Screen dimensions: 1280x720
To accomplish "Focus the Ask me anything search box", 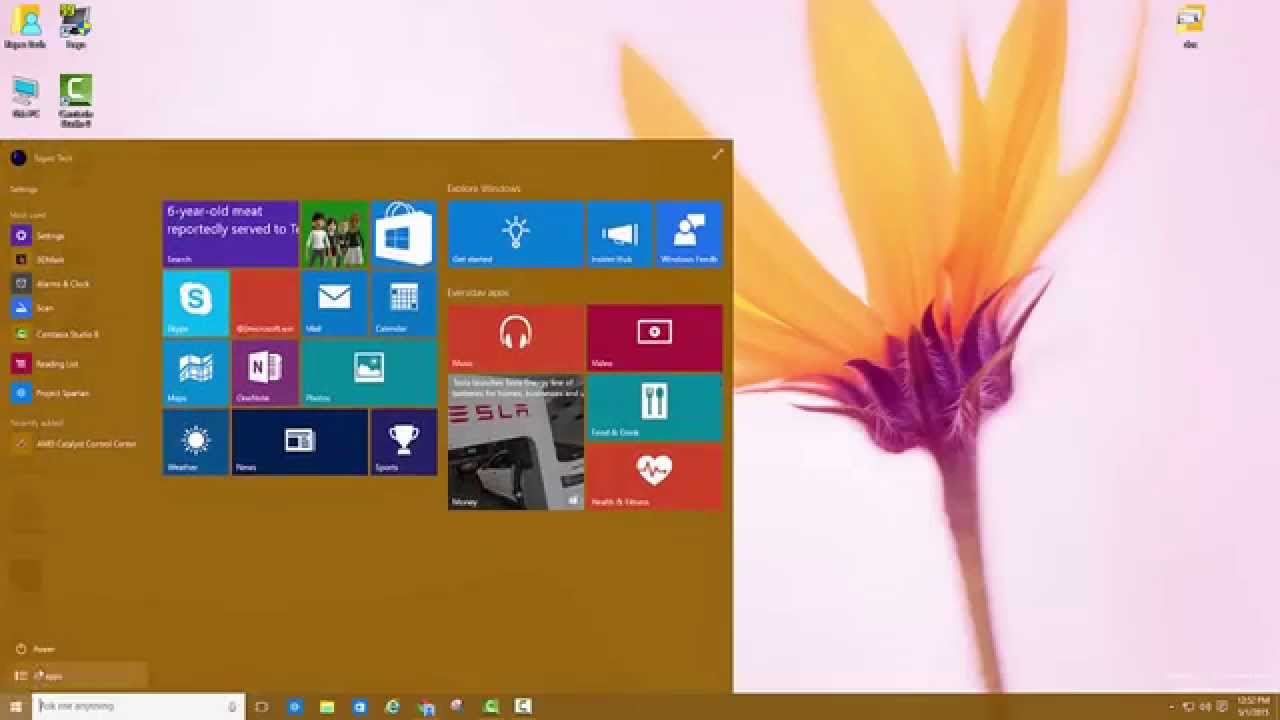I will (139, 706).
